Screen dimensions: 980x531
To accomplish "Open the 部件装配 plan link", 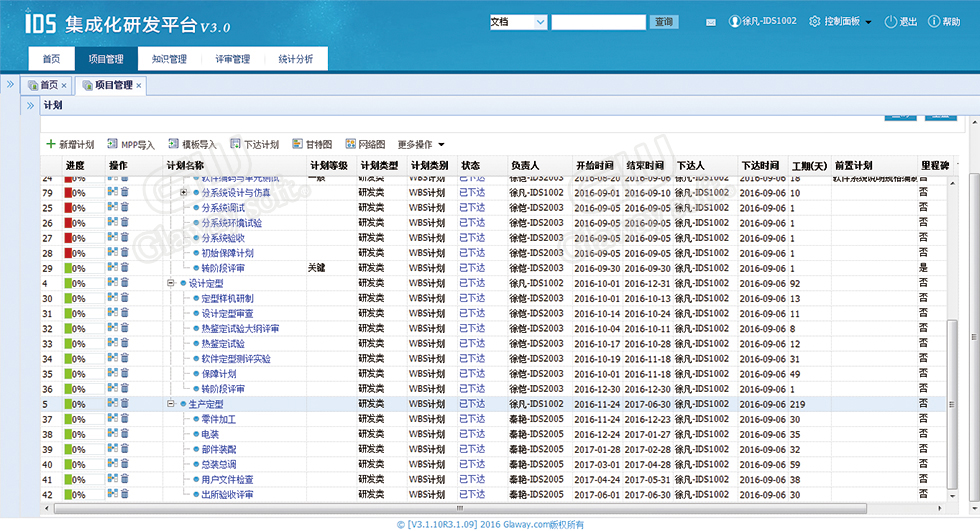I will coord(219,449).
